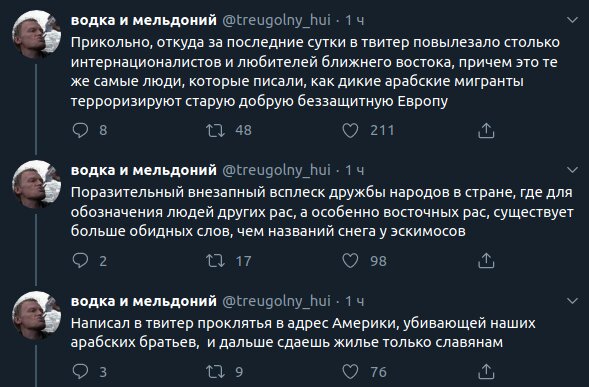Reply to the tweet with 2 comments
Screen dimensions: 589x387
[x=80, y=260]
